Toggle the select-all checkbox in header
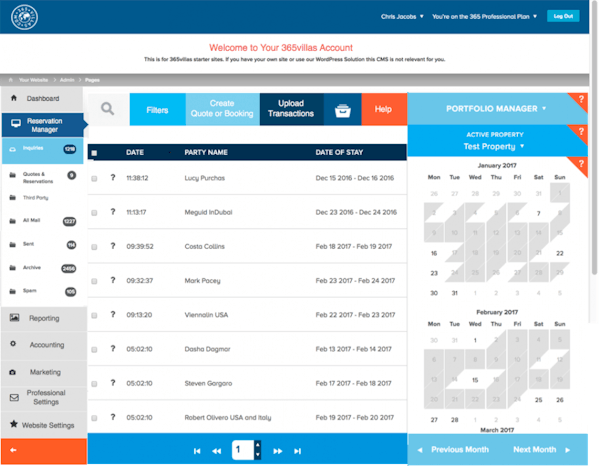Image resolution: width=600 pixels, height=466 pixels. pos(94,153)
